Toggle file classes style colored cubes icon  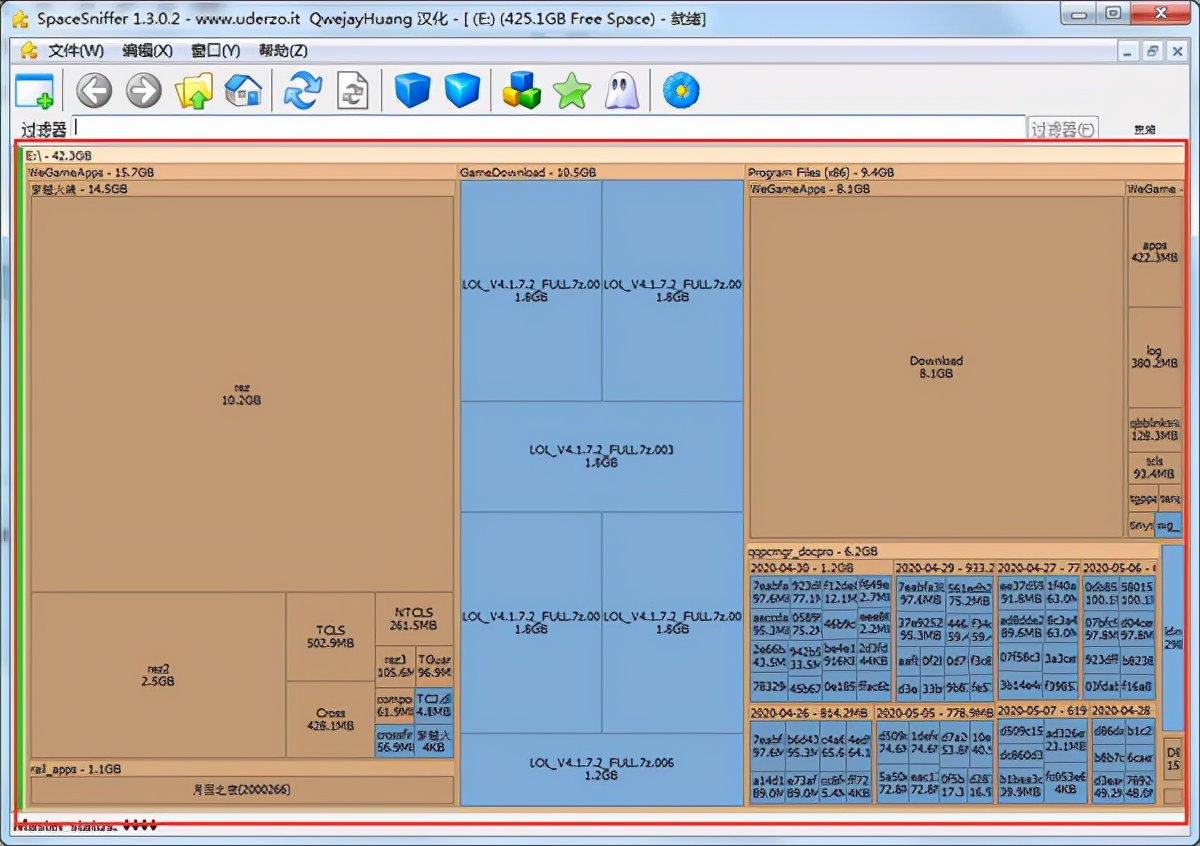click(521, 91)
